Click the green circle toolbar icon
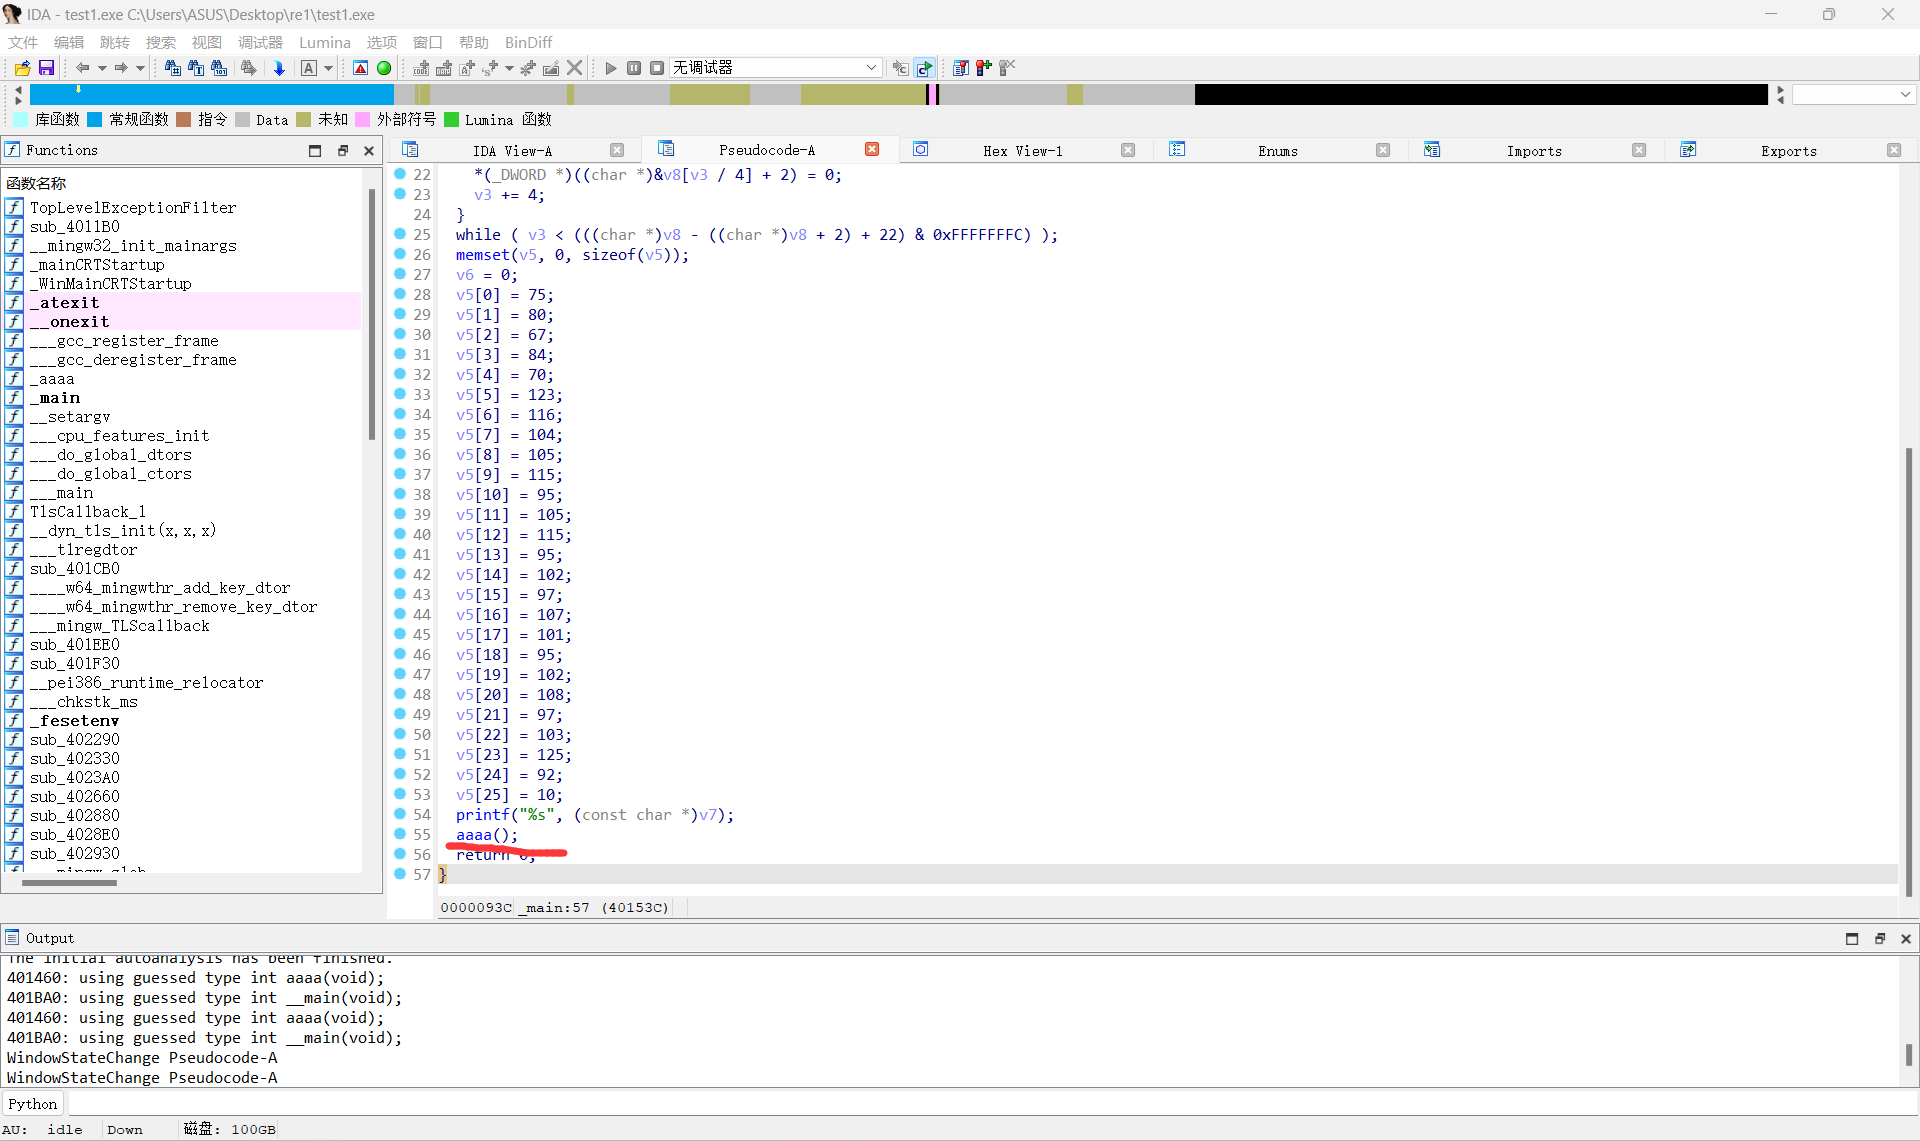This screenshot has width=1920, height=1141. (x=384, y=68)
